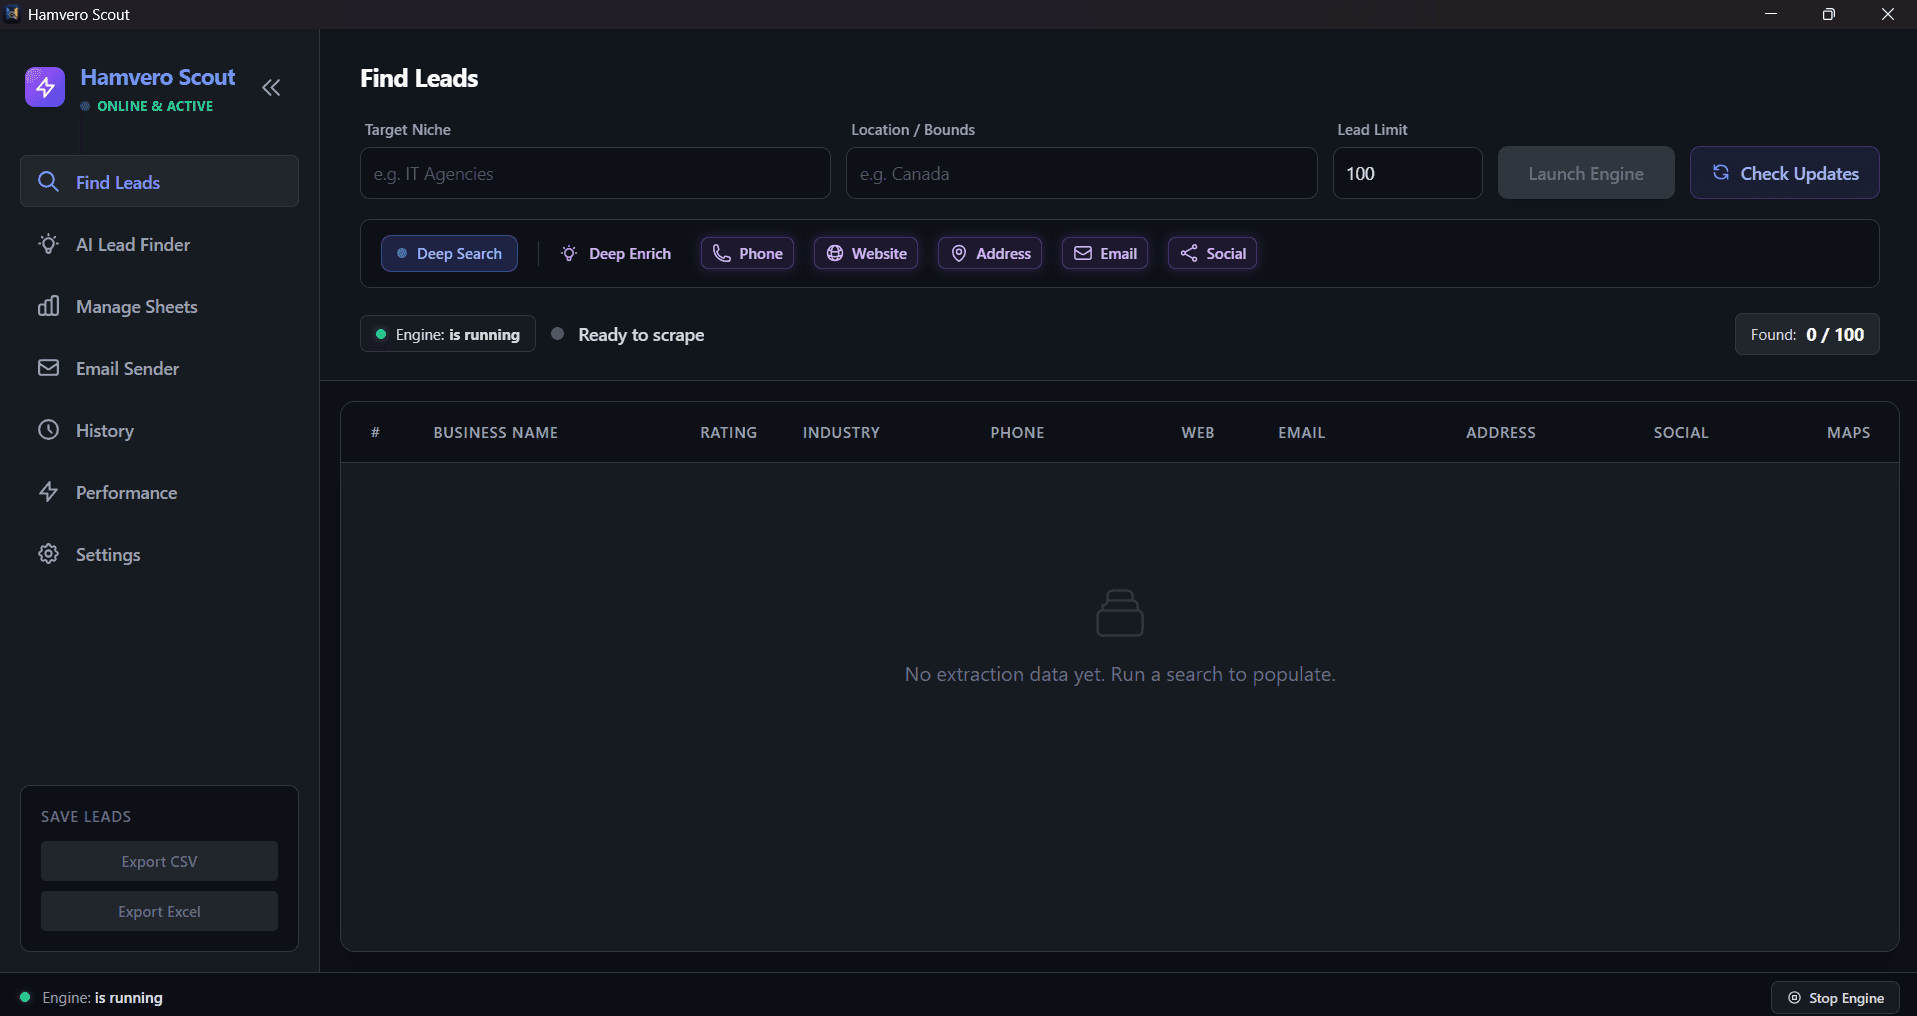Click the Target Niche input field

(595, 173)
